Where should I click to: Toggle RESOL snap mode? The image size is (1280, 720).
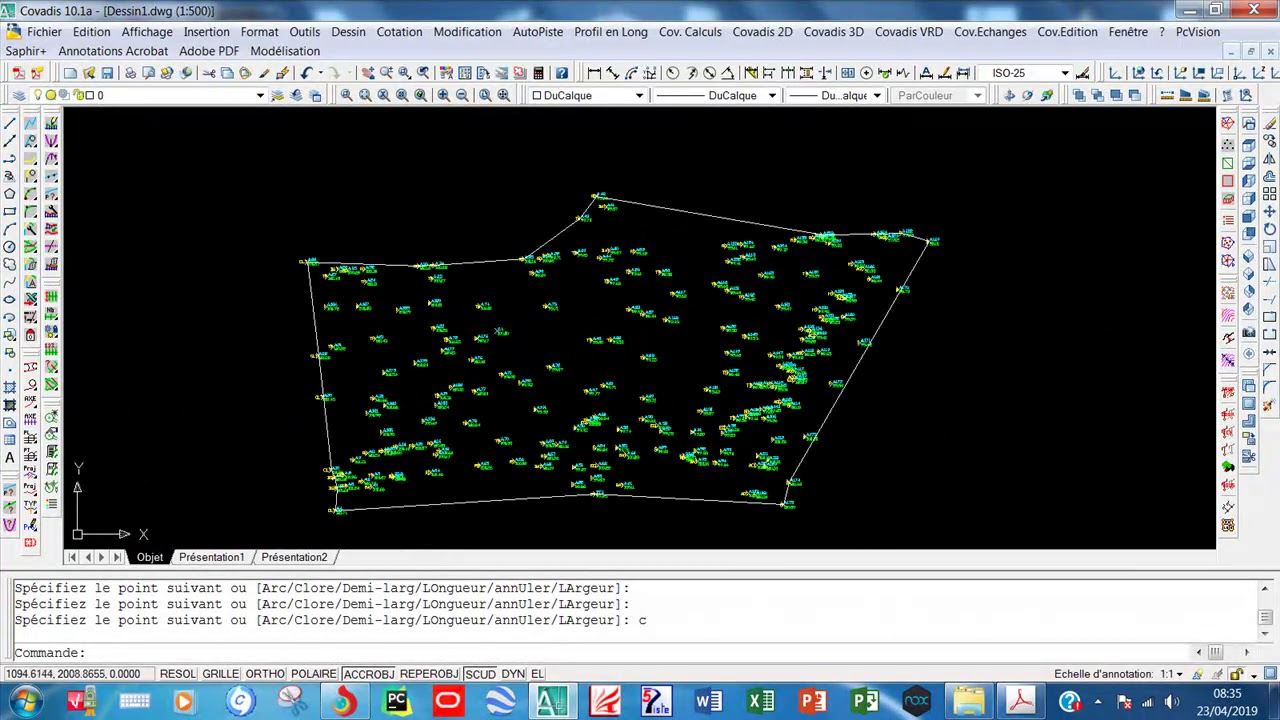(x=178, y=674)
